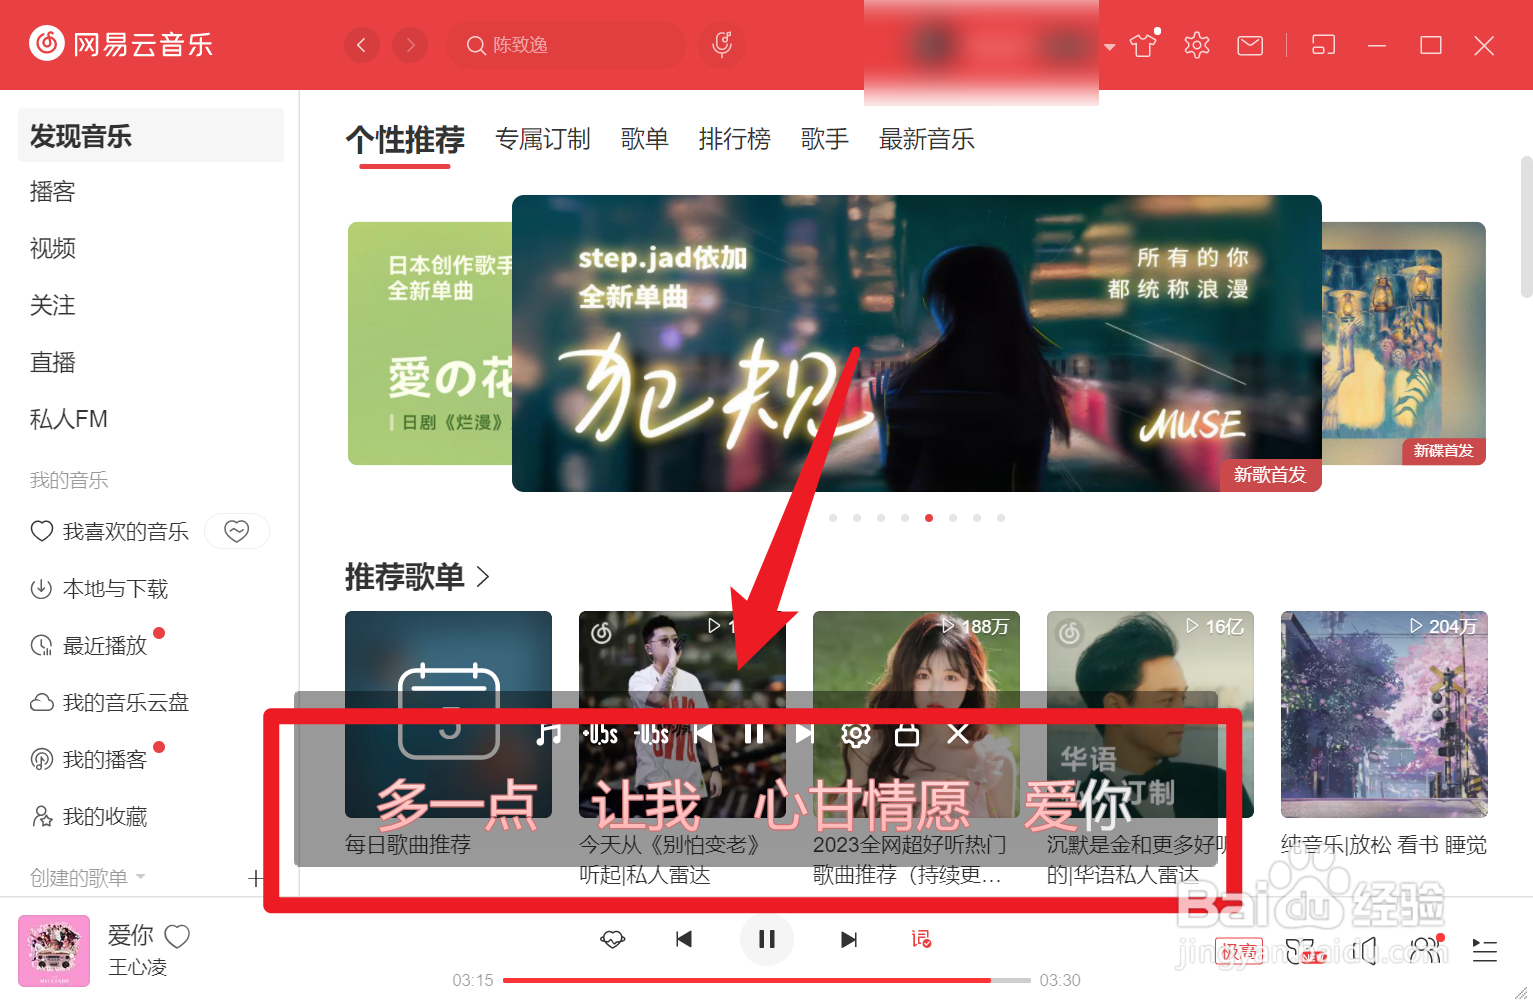The image size is (1533, 1005).
Task: Skip to next song in bottom player
Action: click(x=849, y=939)
